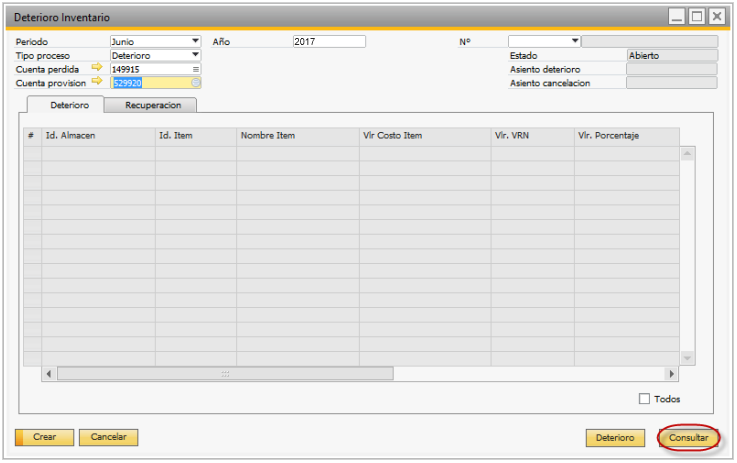Viewport: 737px width, 463px height.
Task: Click the Cuenta provision yellow link arrow
Action: click(x=97, y=83)
